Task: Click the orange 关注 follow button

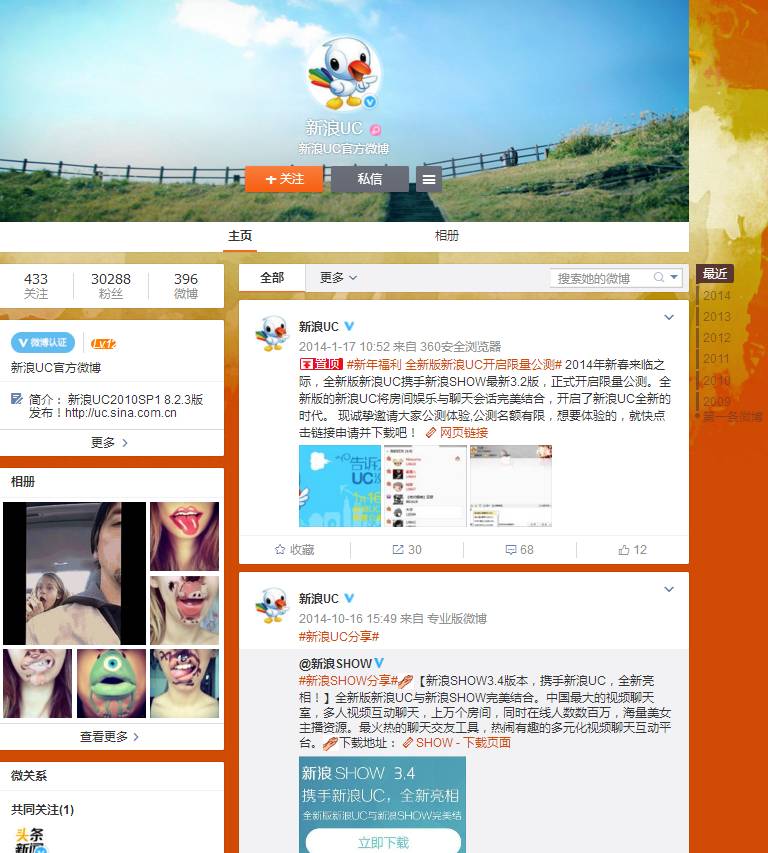Action: tap(284, 179)
